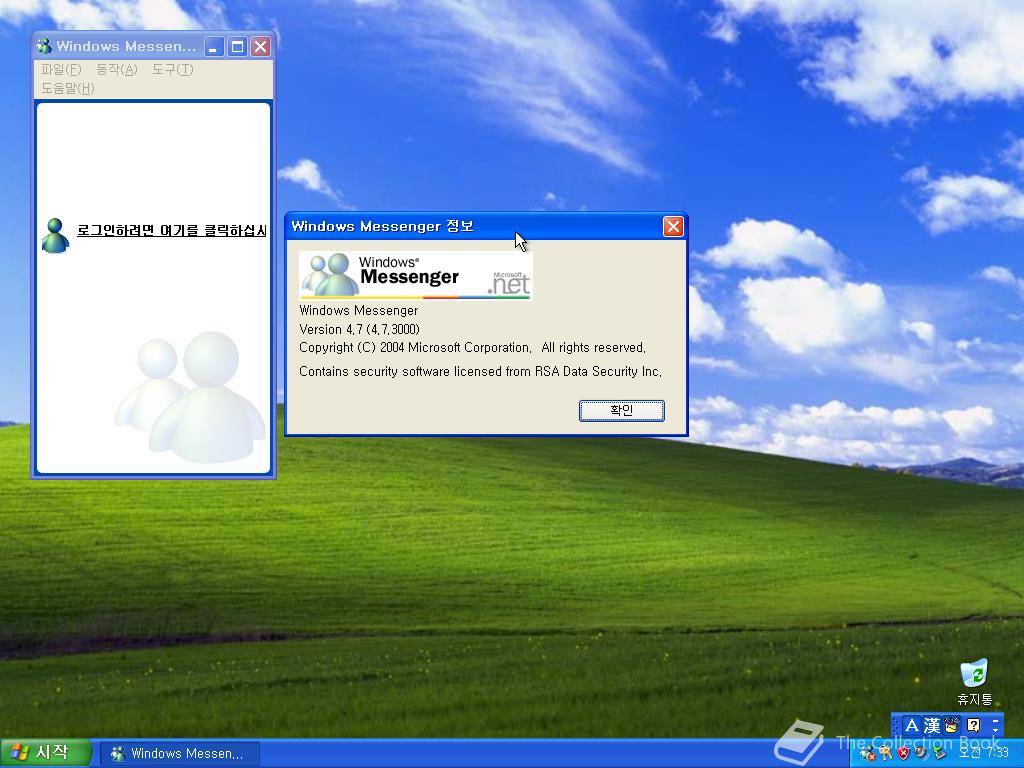This screenshot has height=768, width=1024.
Task: Select the Windows Messenger taskbar button
Action: [180, 754]
